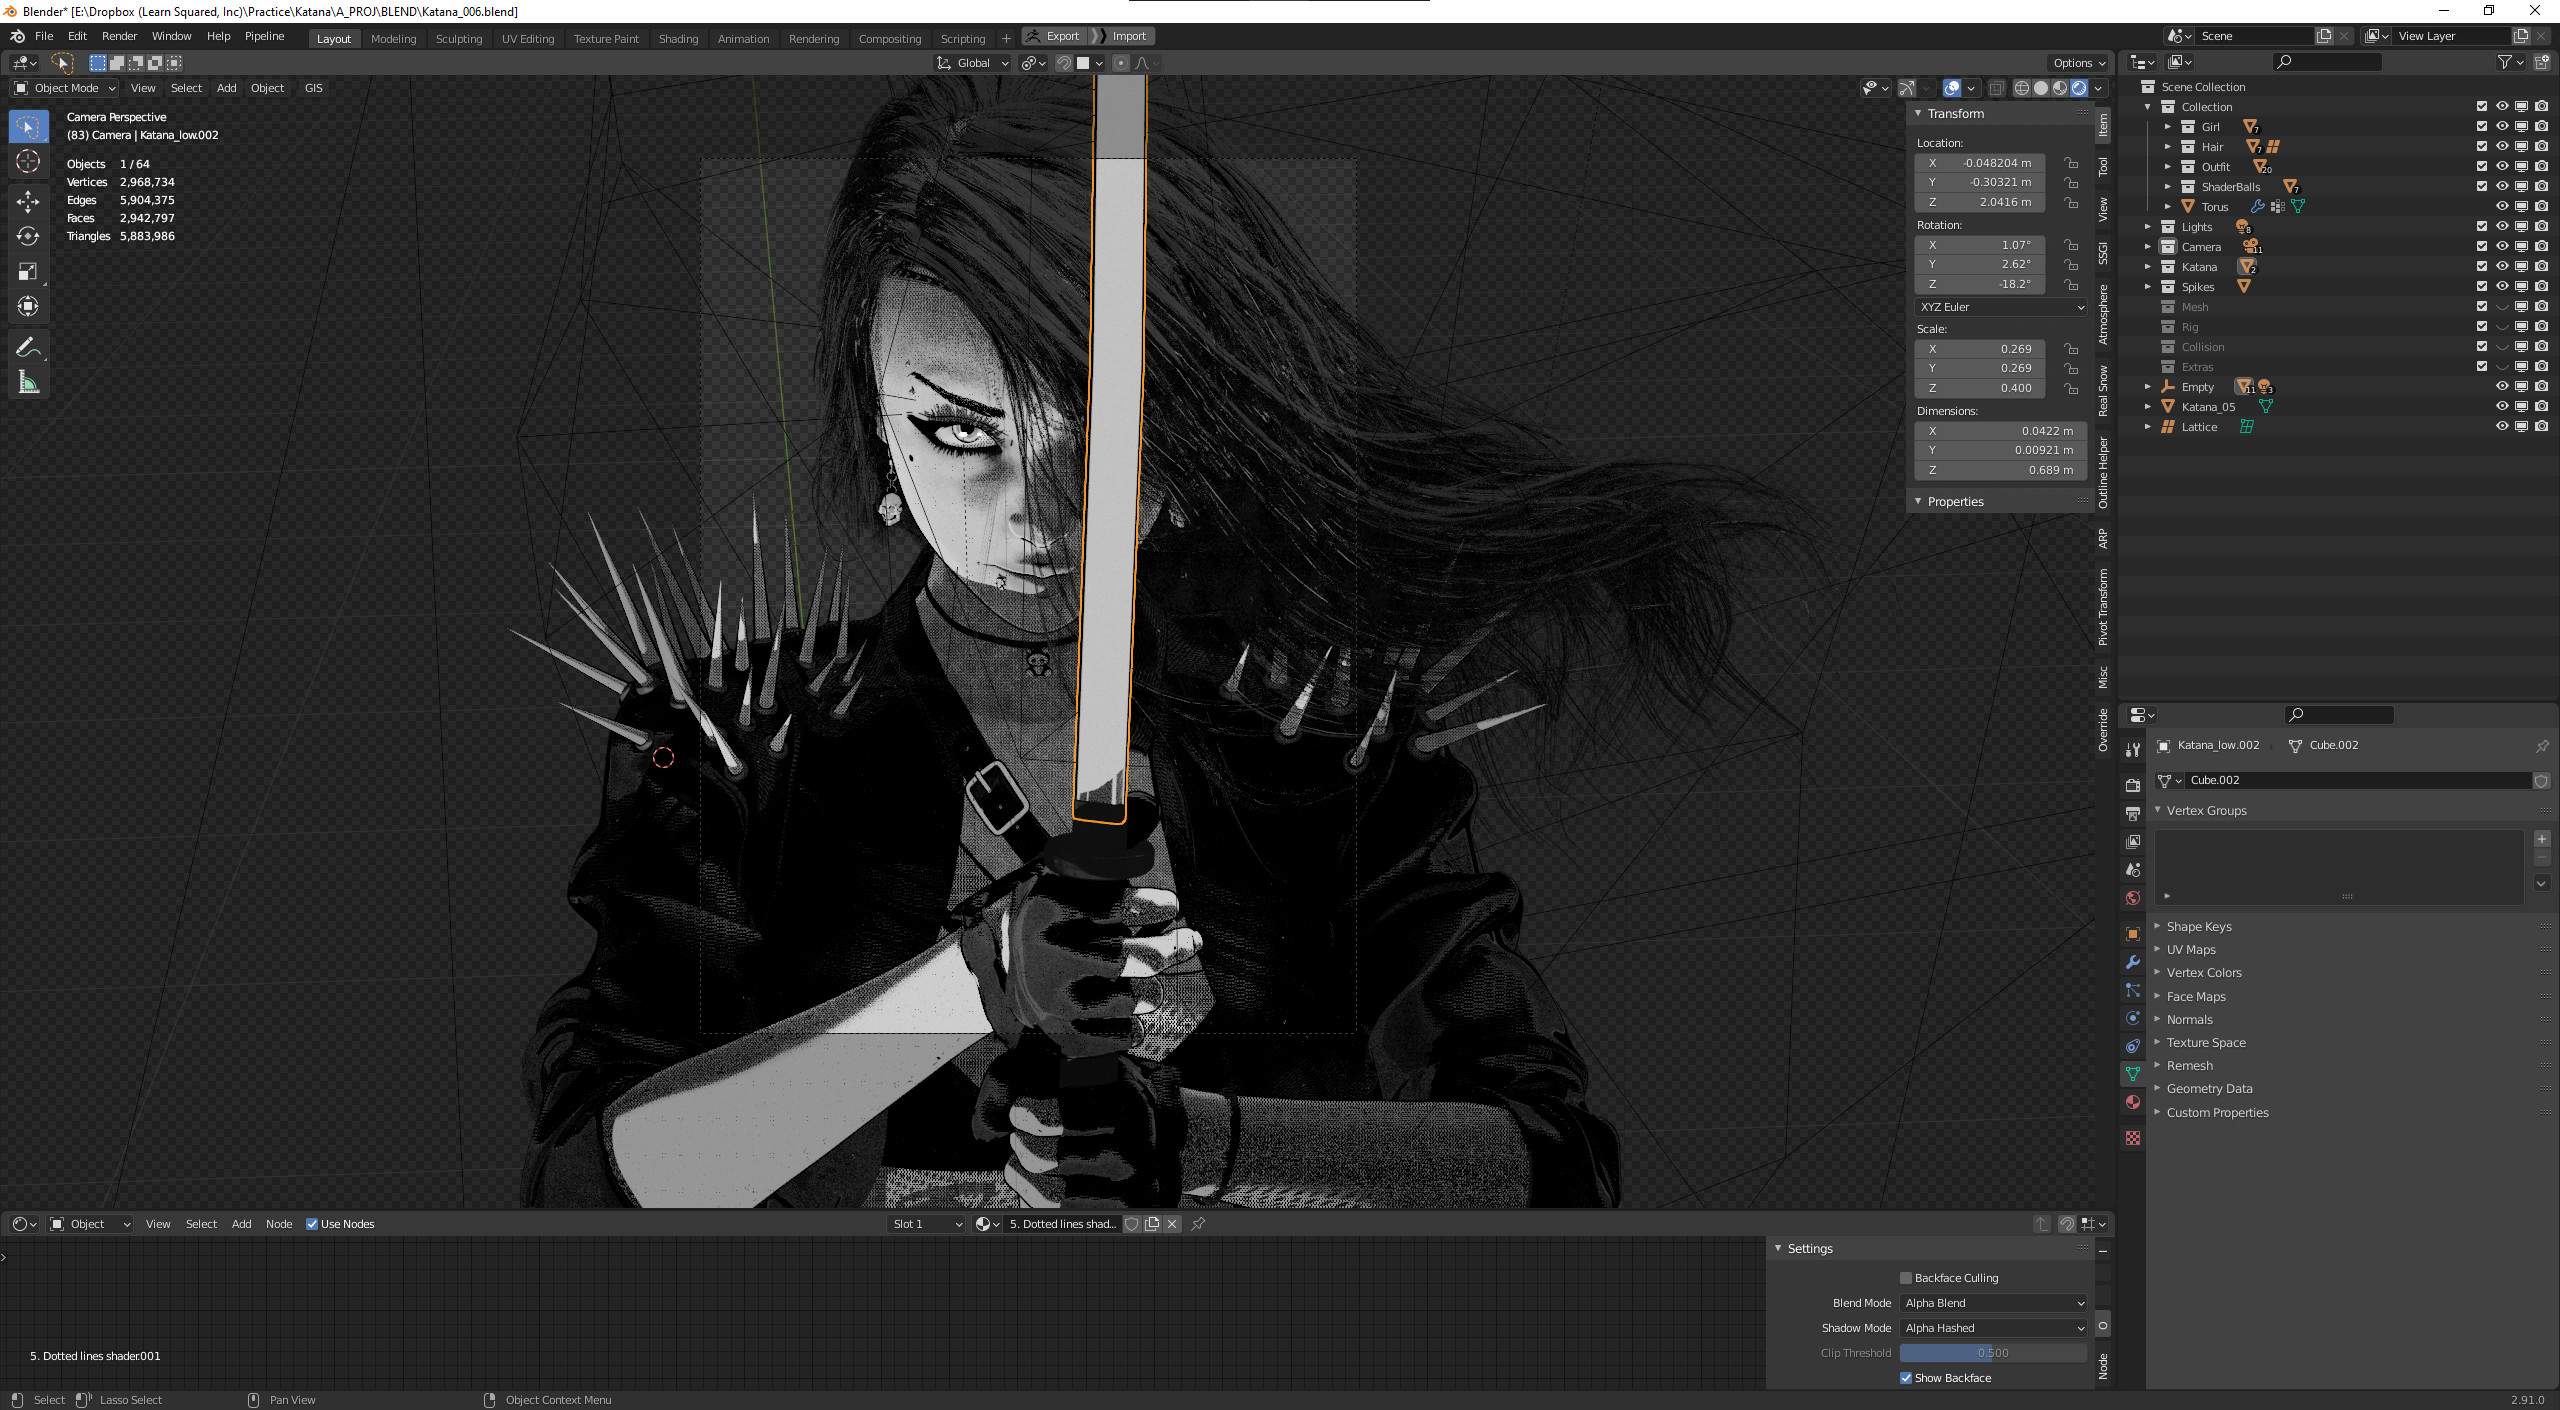Screen dimensions: 2560x1410
Task: Select the Move tool
Action: [28, 201]
